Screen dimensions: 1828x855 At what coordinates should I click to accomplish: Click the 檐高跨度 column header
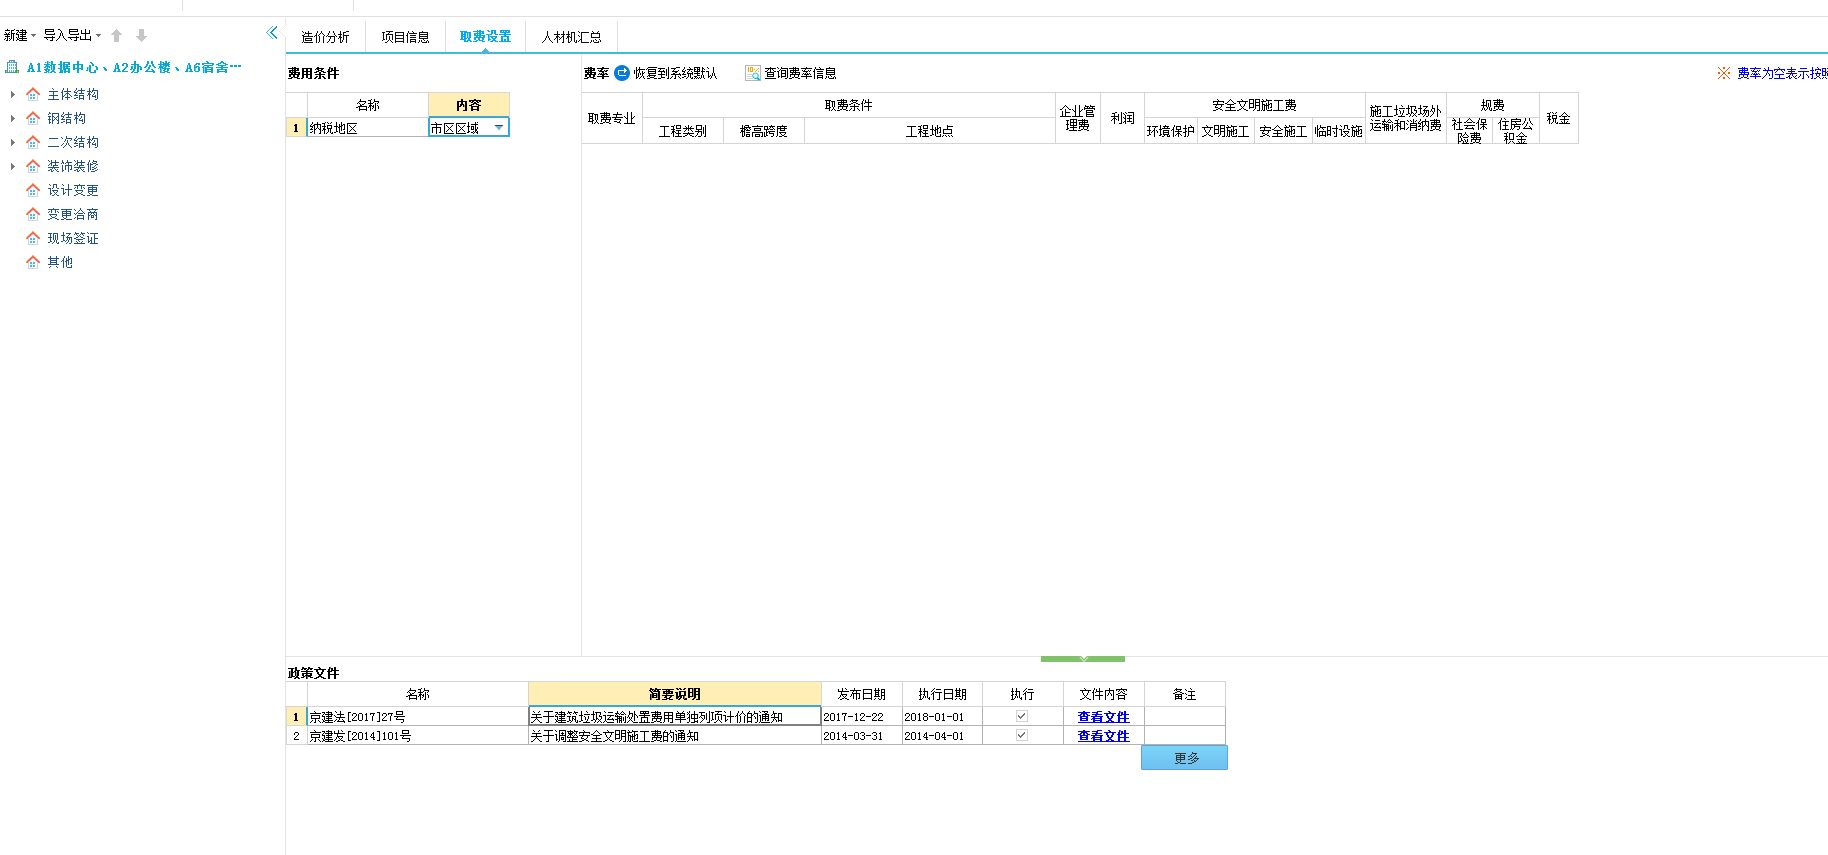pos(764,131)
